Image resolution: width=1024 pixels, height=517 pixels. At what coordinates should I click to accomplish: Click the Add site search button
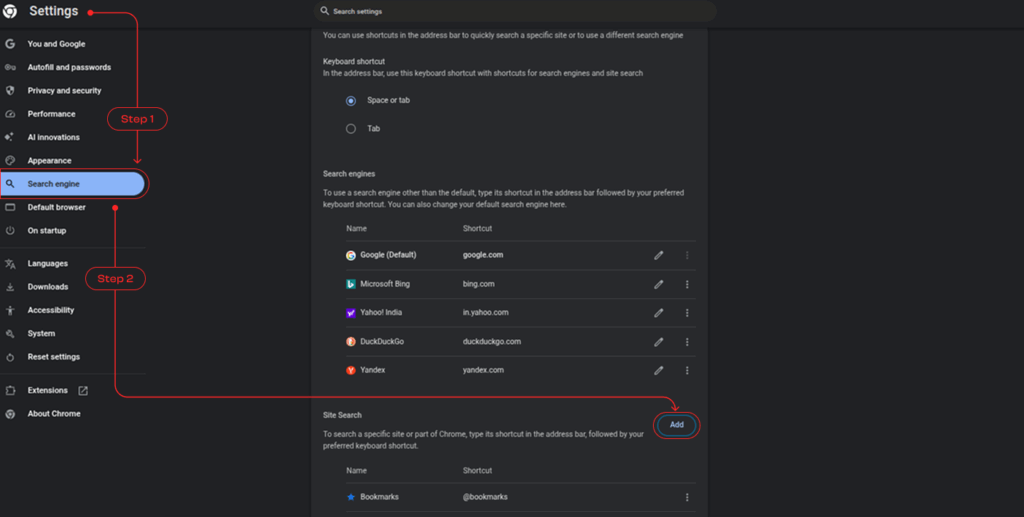point(677,425)
